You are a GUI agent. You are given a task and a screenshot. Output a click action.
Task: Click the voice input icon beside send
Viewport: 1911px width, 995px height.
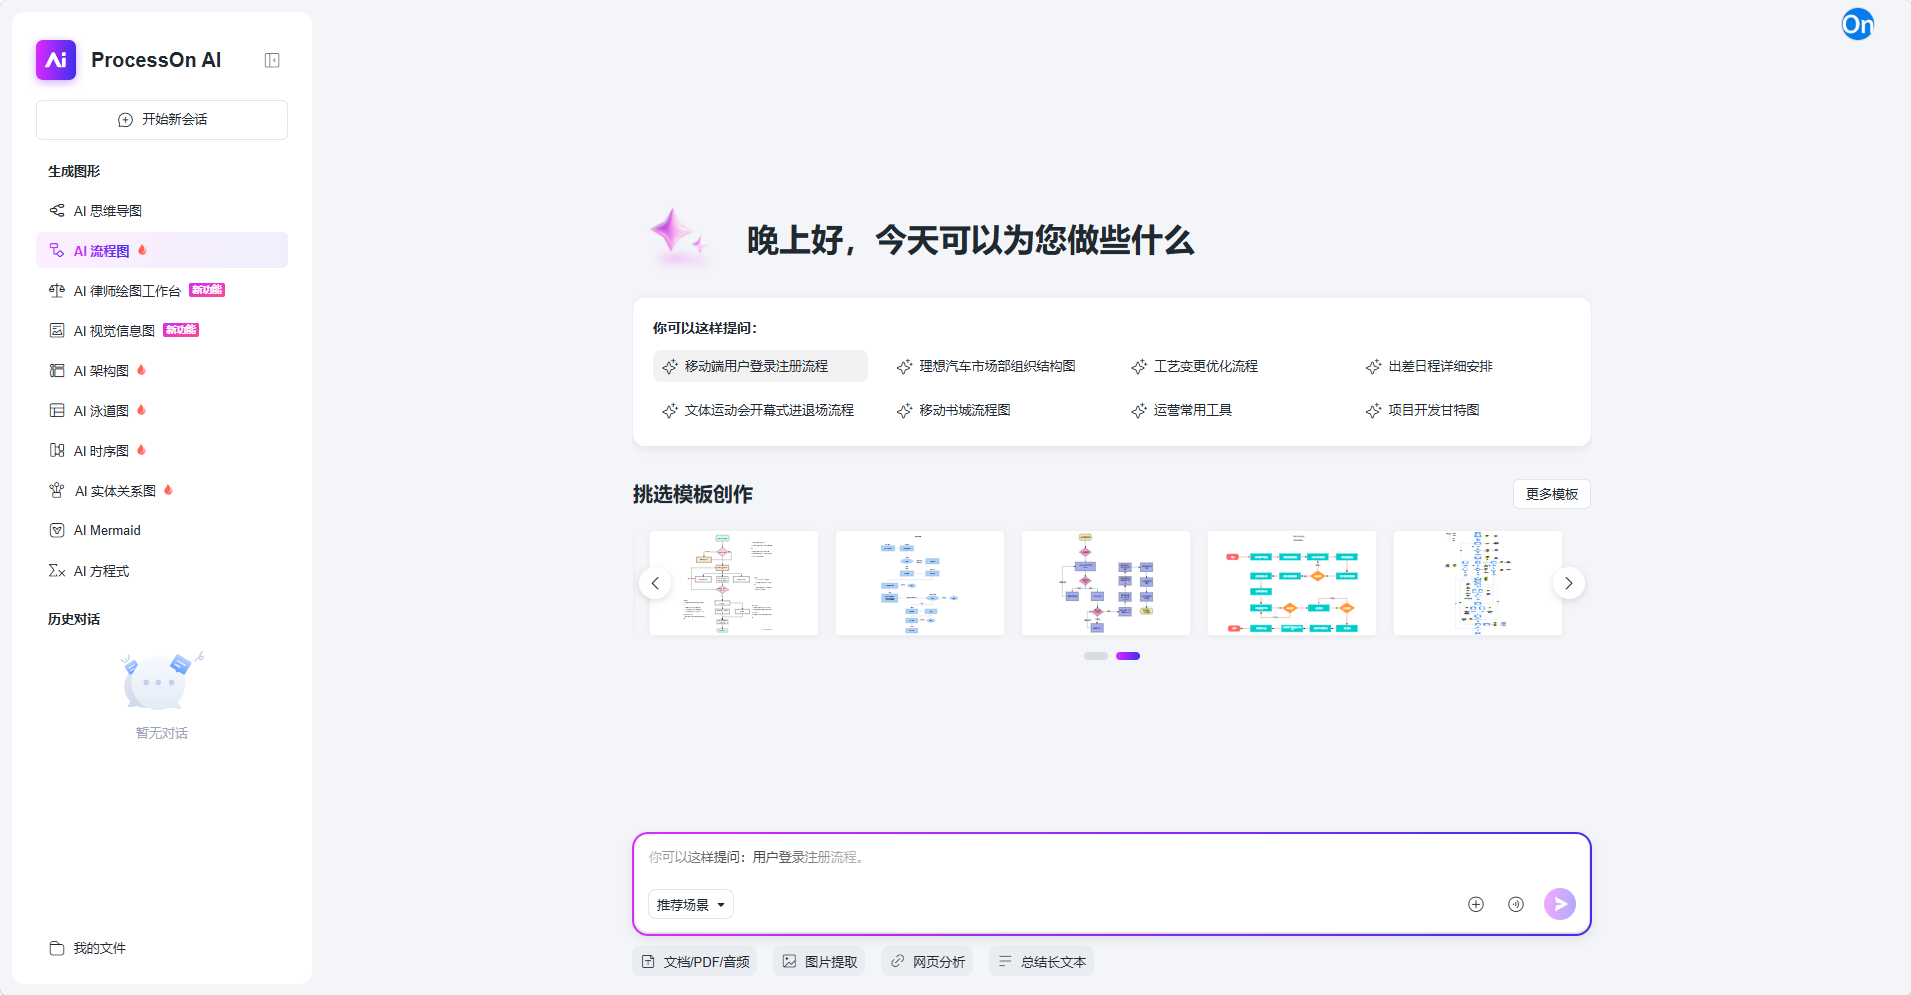click(1516, 904)
